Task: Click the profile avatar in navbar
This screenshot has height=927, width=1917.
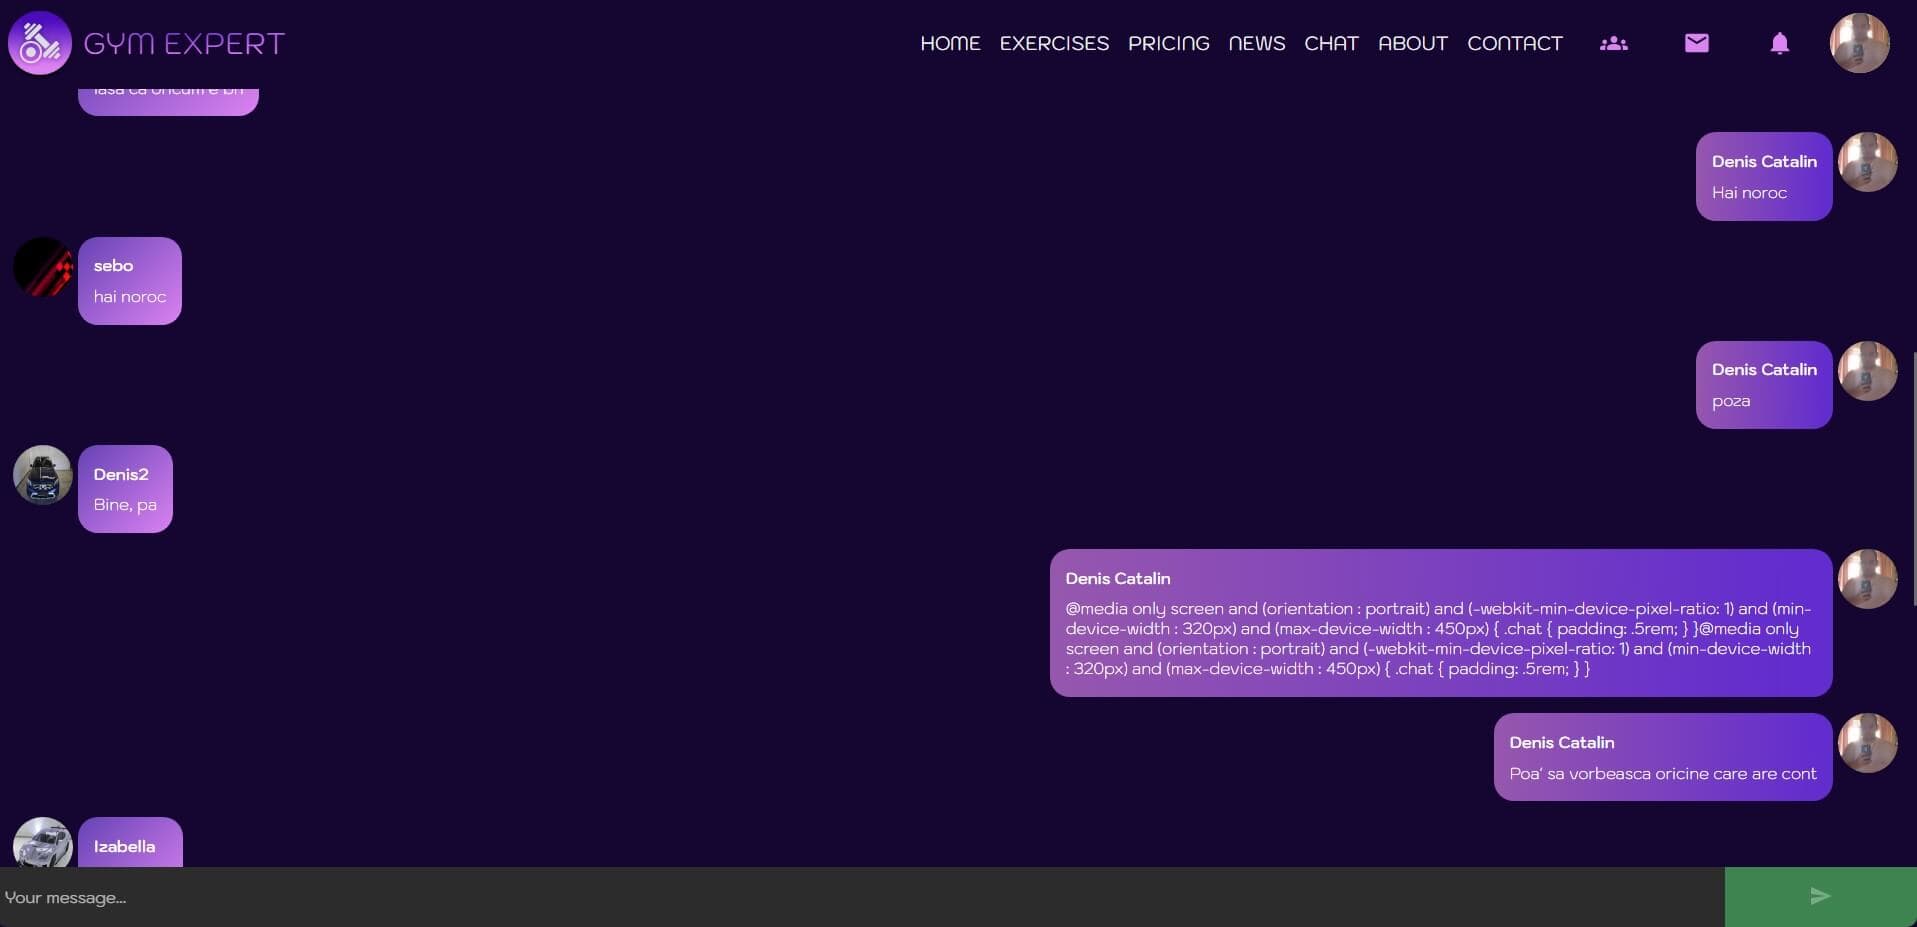Action: click(x=1859, y=43)
